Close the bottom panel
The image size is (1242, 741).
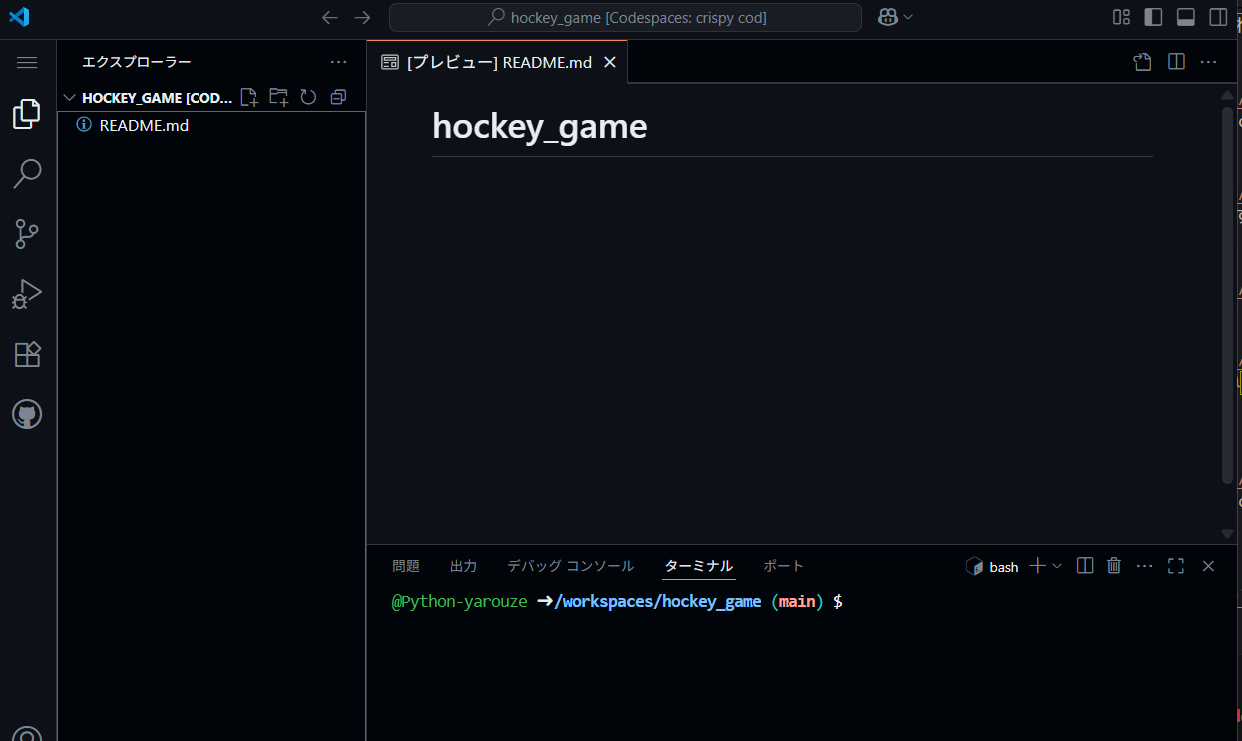coord(1208,566)
